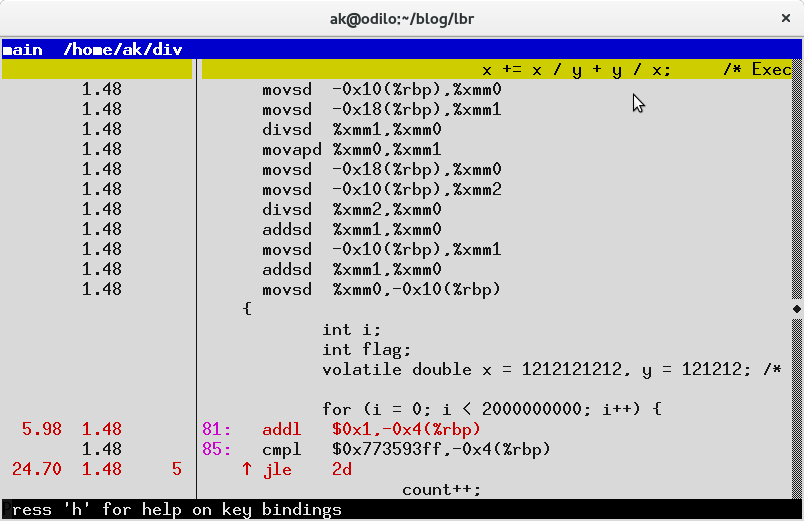This screenshot has height=521, width=804.
Task: Click the 'movsd -0x10(%rbp),%xmm1' instruction
Action: click(381, 249)
